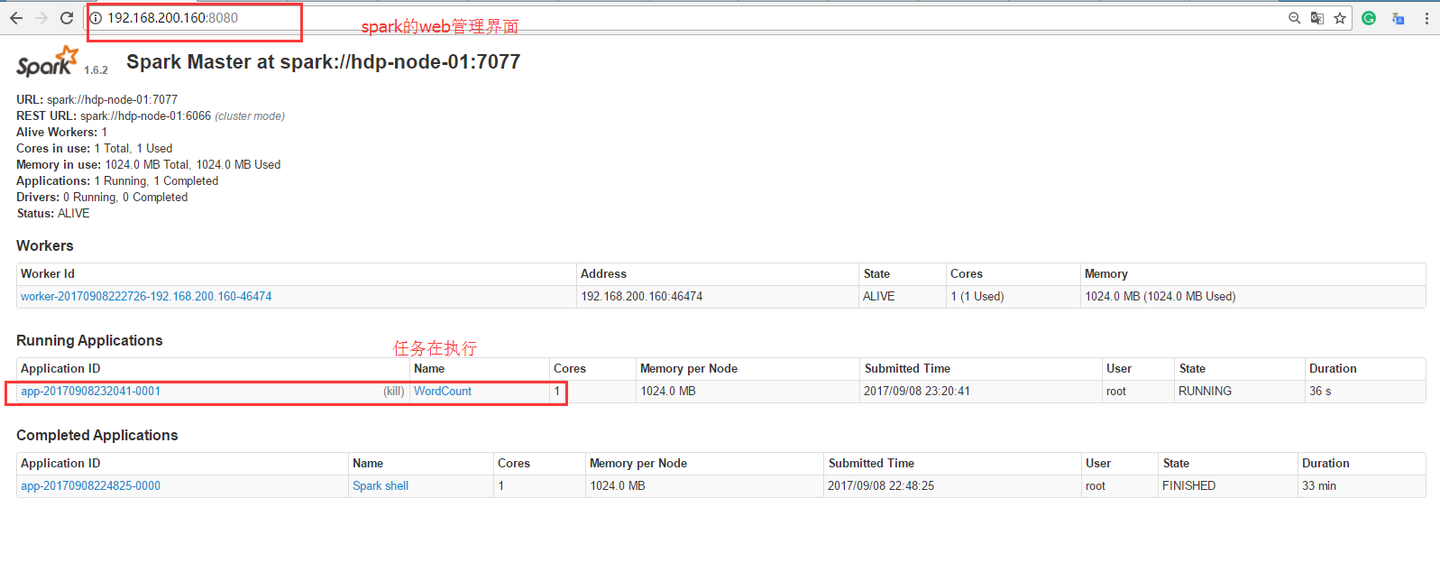Open the translate page icon
Image resolution: width=1440 pixels, height=563 pixels.
click(x=1317, y=18)
